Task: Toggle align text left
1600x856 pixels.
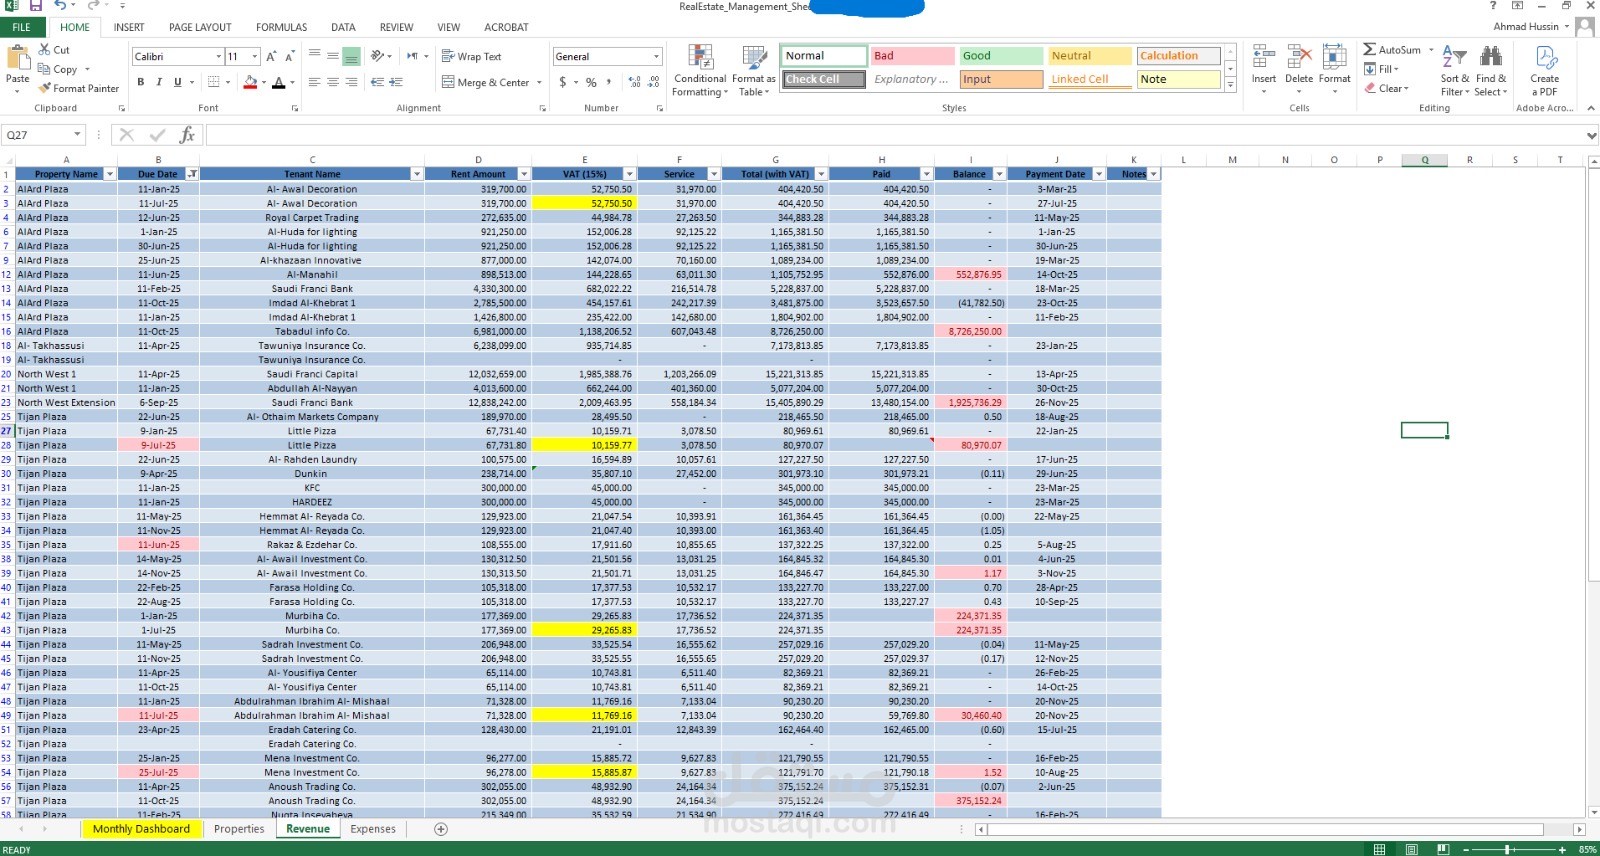Action: coord(315,82)
